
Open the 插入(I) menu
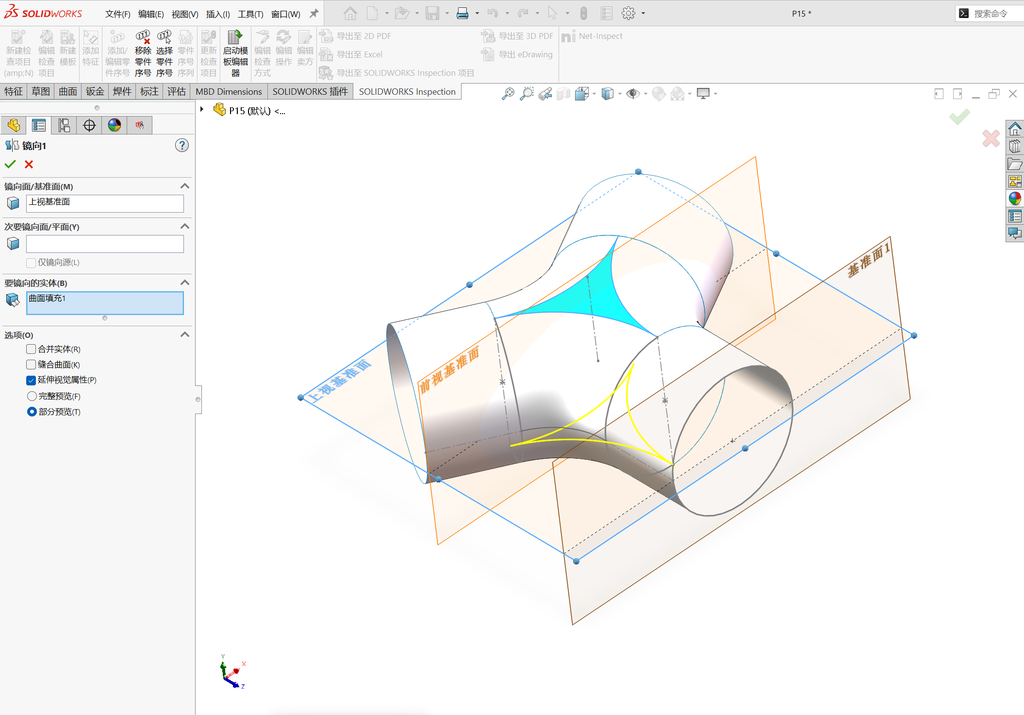[217, 14]
